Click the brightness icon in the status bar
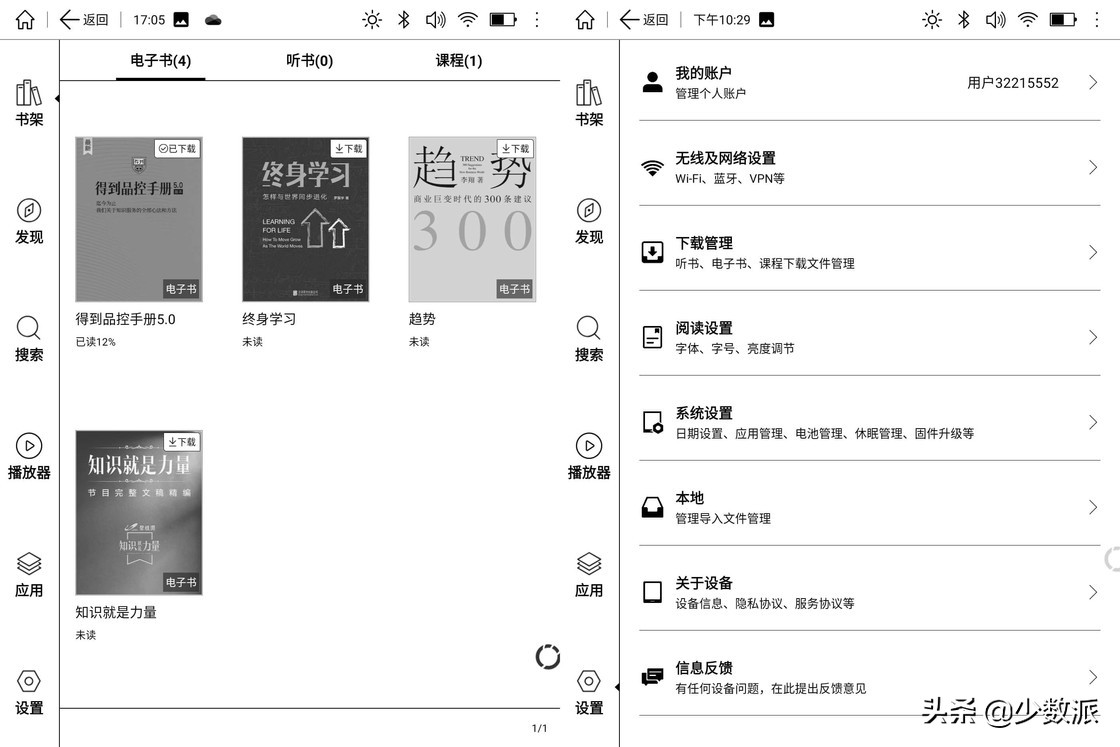Viewport: 1120px width, 747px height. [372, 18]
